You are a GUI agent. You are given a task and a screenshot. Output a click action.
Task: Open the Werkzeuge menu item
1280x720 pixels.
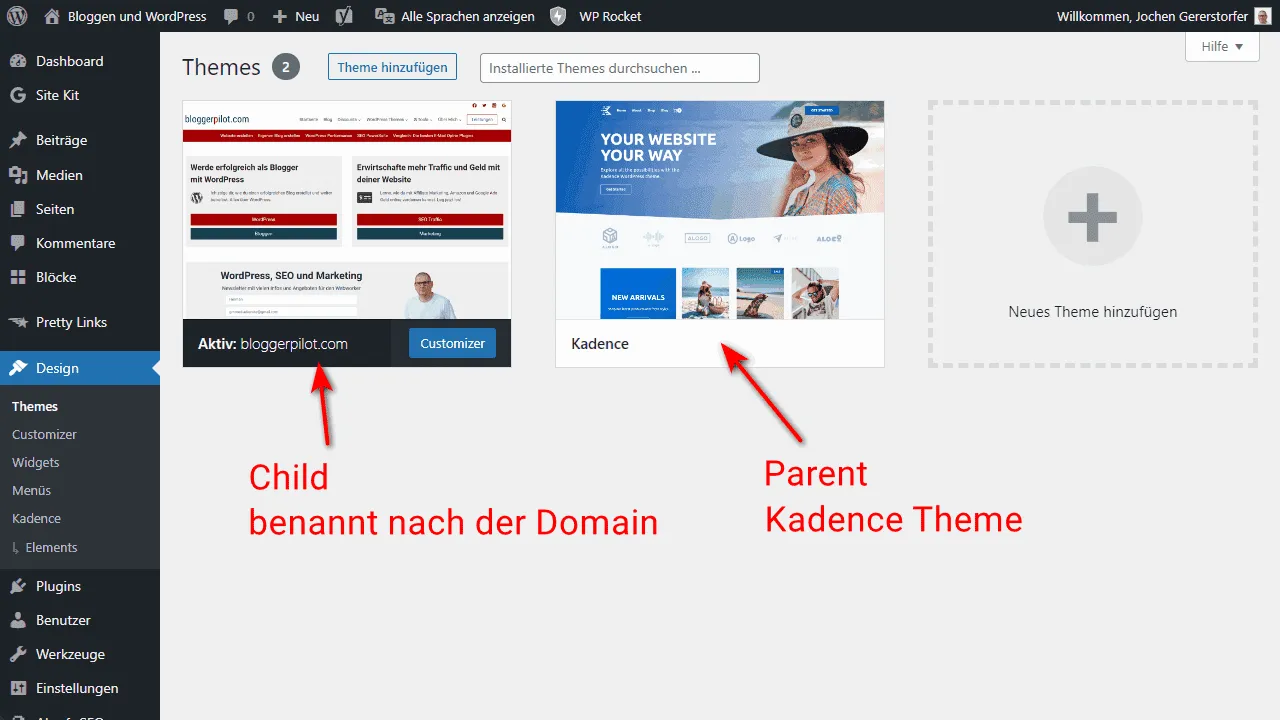80,654
